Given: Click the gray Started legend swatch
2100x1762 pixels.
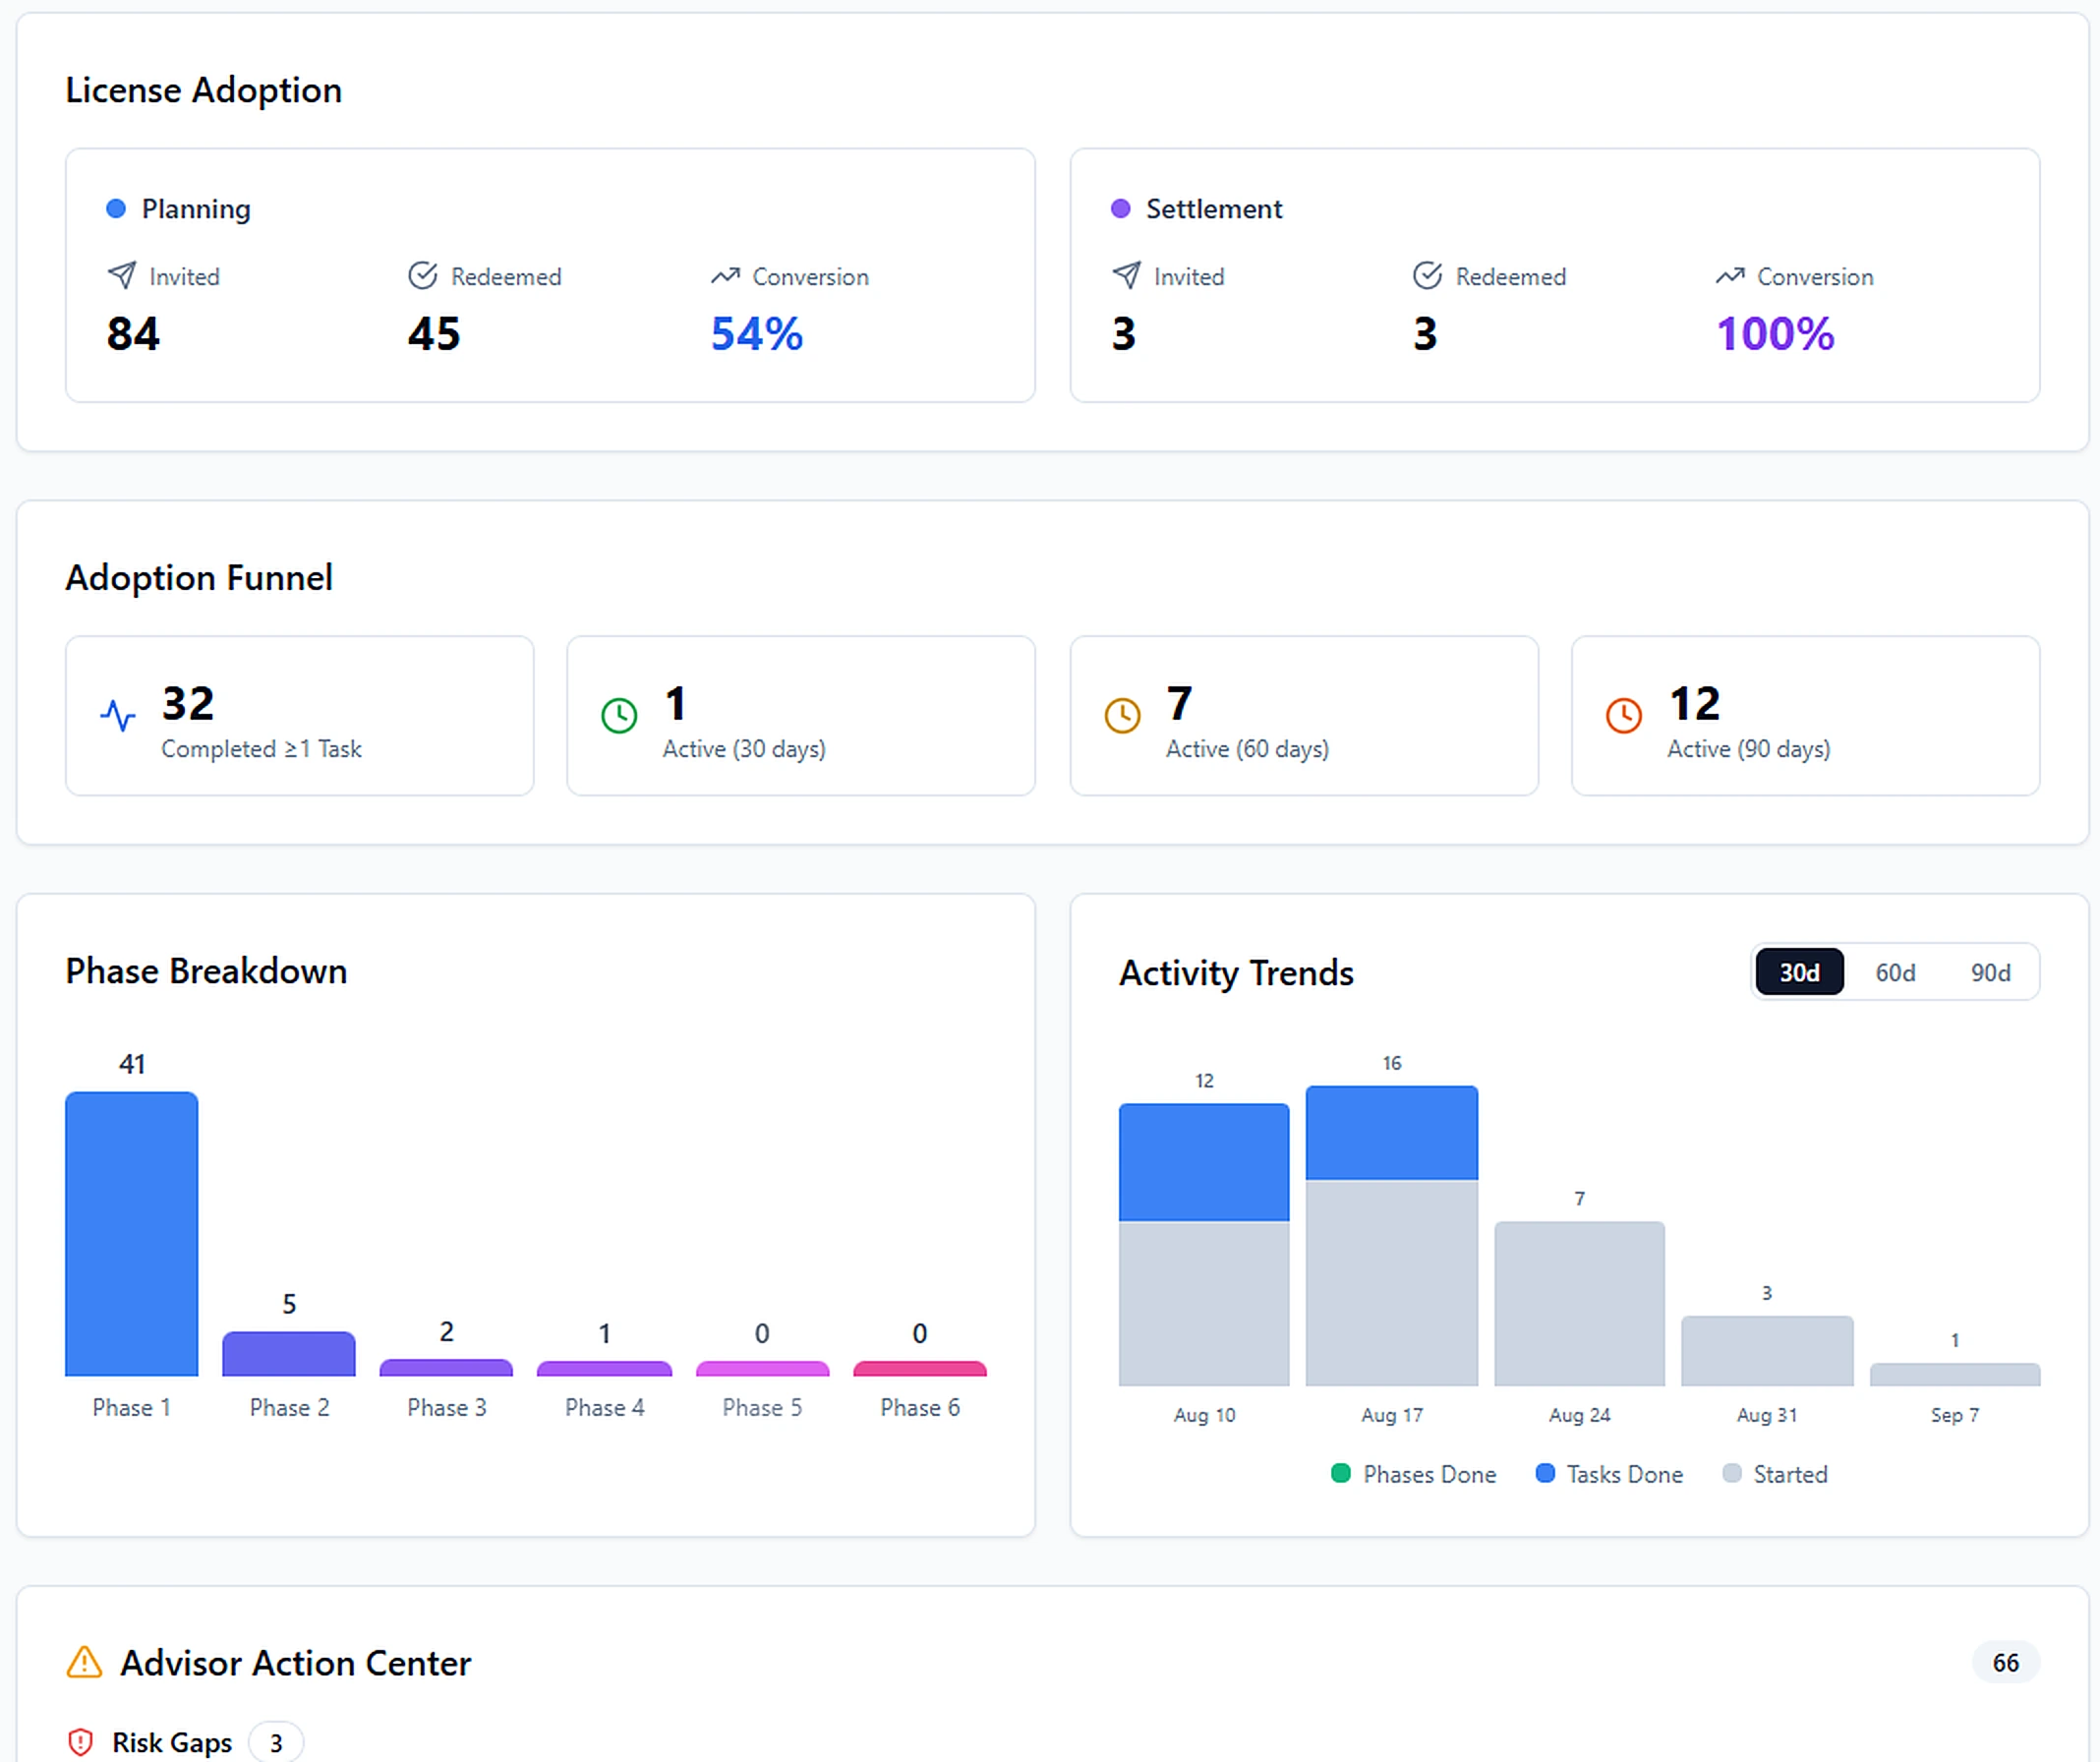Looking at the screenshot, I should point(1732,1473).
